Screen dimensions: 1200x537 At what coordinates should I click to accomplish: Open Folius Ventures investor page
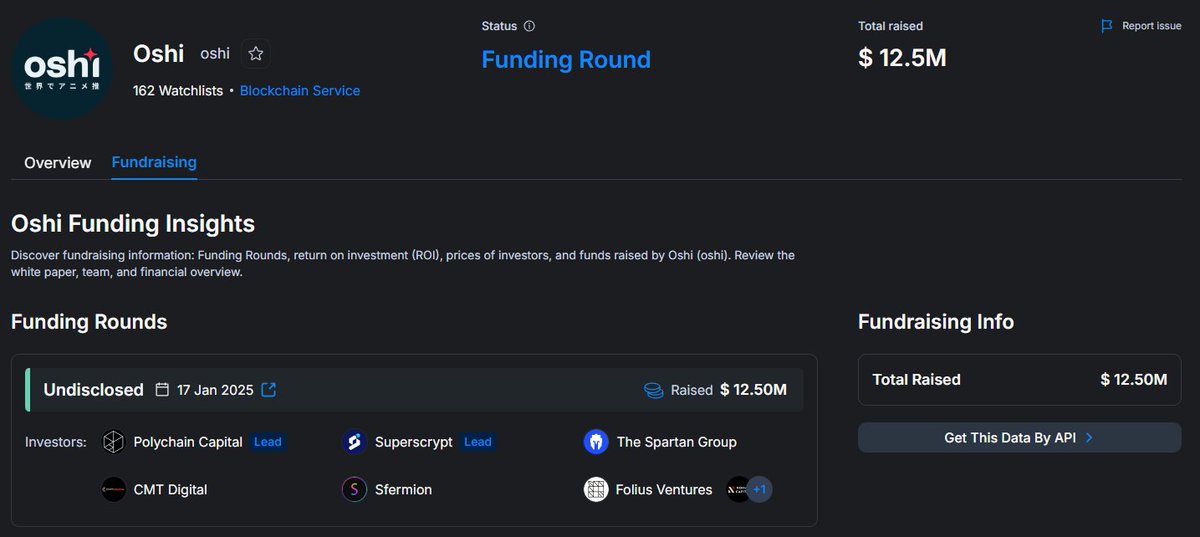(x=665, y=490)
